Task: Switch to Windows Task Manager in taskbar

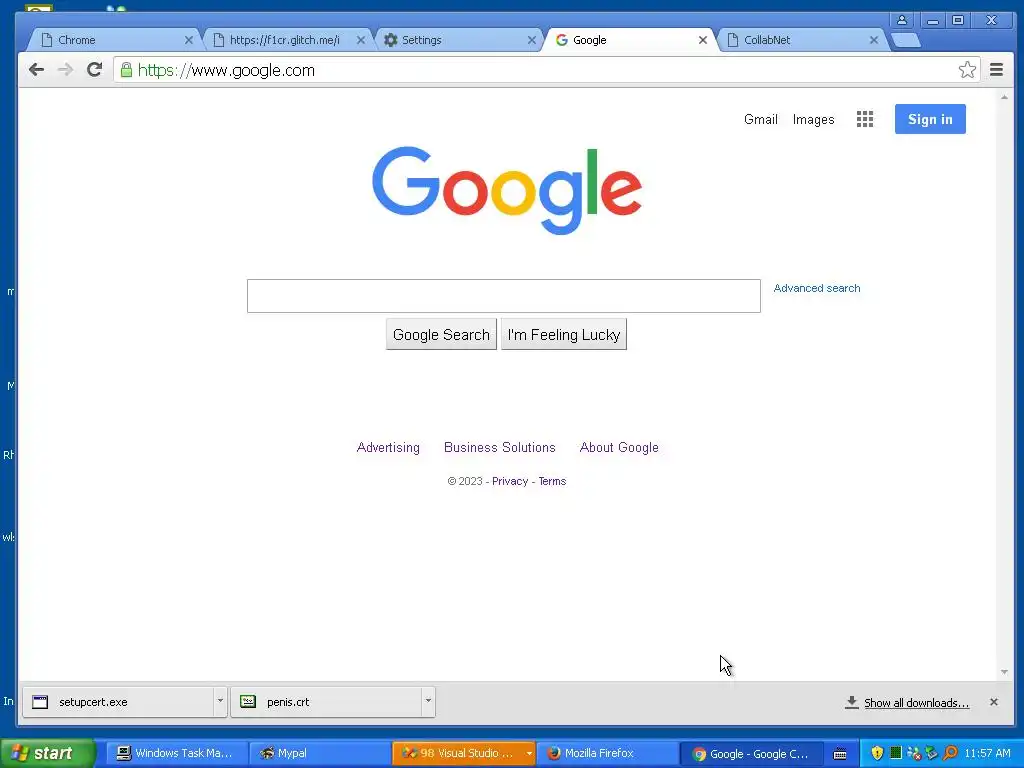Action: (176, 754)
